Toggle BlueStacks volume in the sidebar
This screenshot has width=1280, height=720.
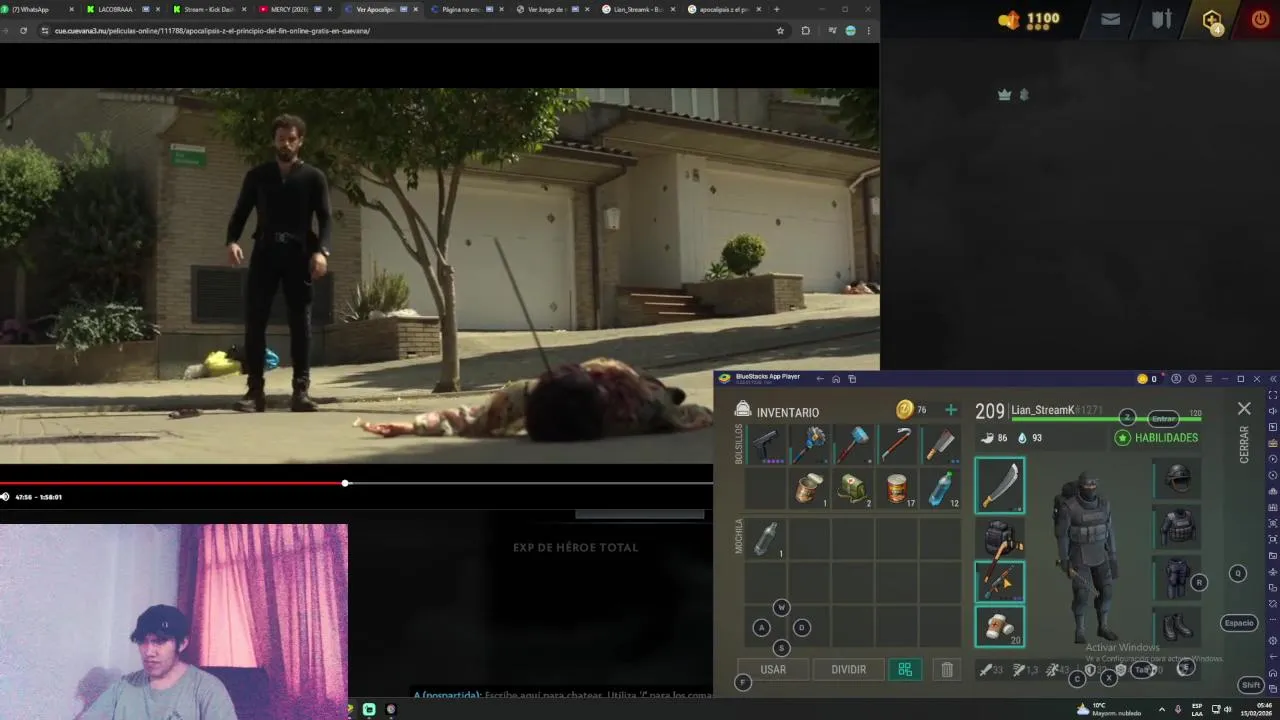(x=1272, y=411)
